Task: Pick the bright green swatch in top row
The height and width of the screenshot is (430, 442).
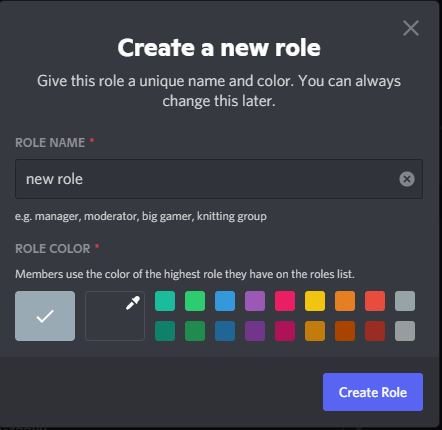Action: [195, 301]
